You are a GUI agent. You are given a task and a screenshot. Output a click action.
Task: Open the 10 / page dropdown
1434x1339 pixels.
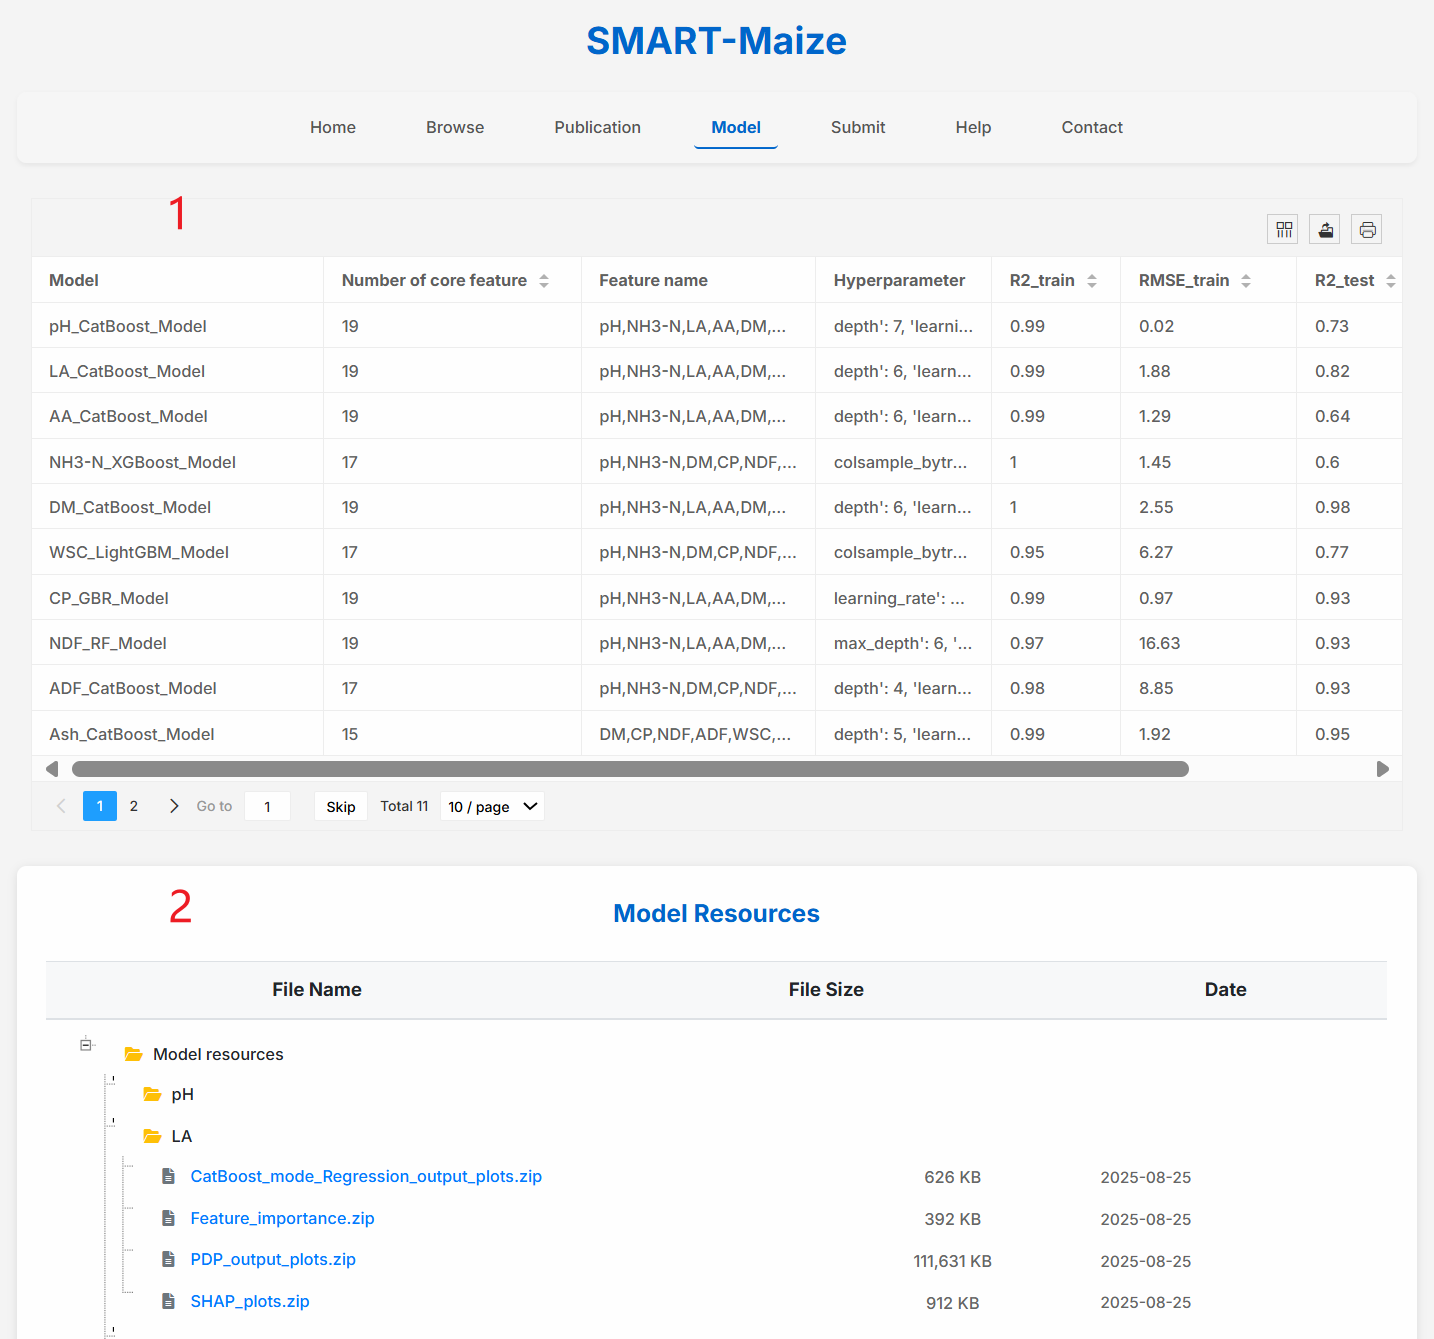[492, 807]
